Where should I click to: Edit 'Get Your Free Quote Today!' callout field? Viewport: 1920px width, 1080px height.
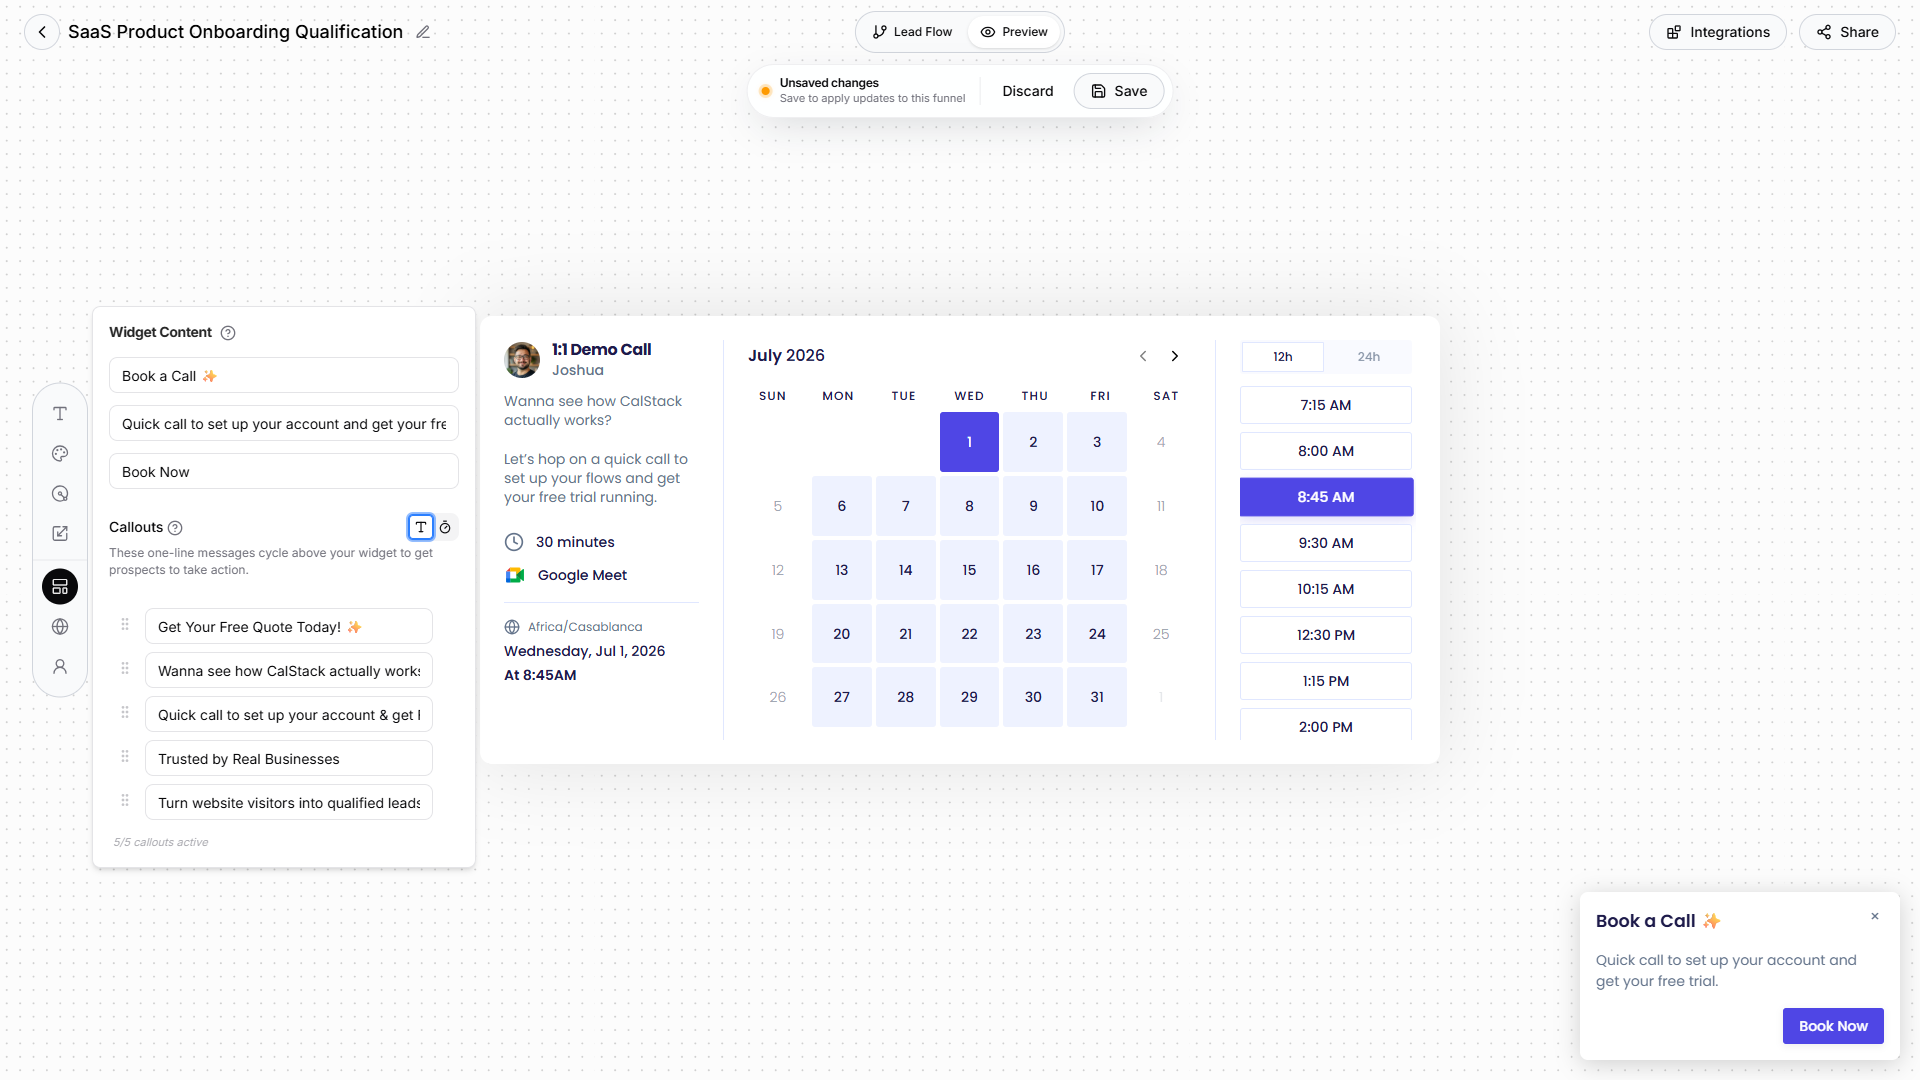289,627
